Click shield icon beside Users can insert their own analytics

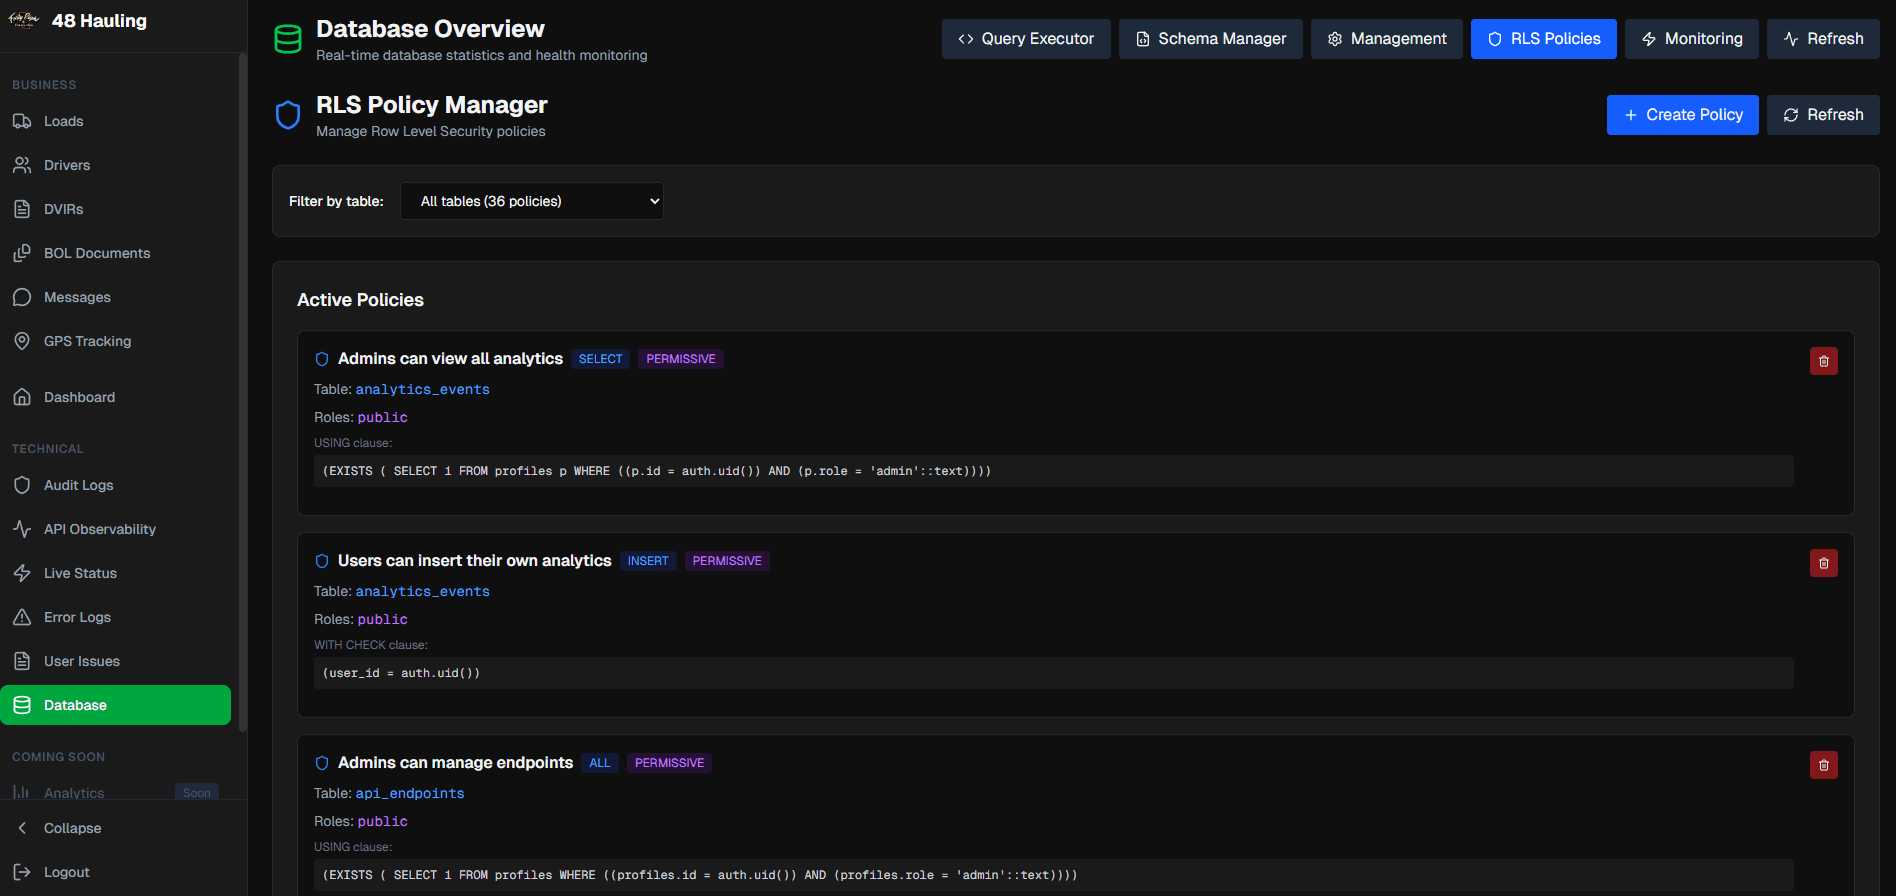coord(322,561)
